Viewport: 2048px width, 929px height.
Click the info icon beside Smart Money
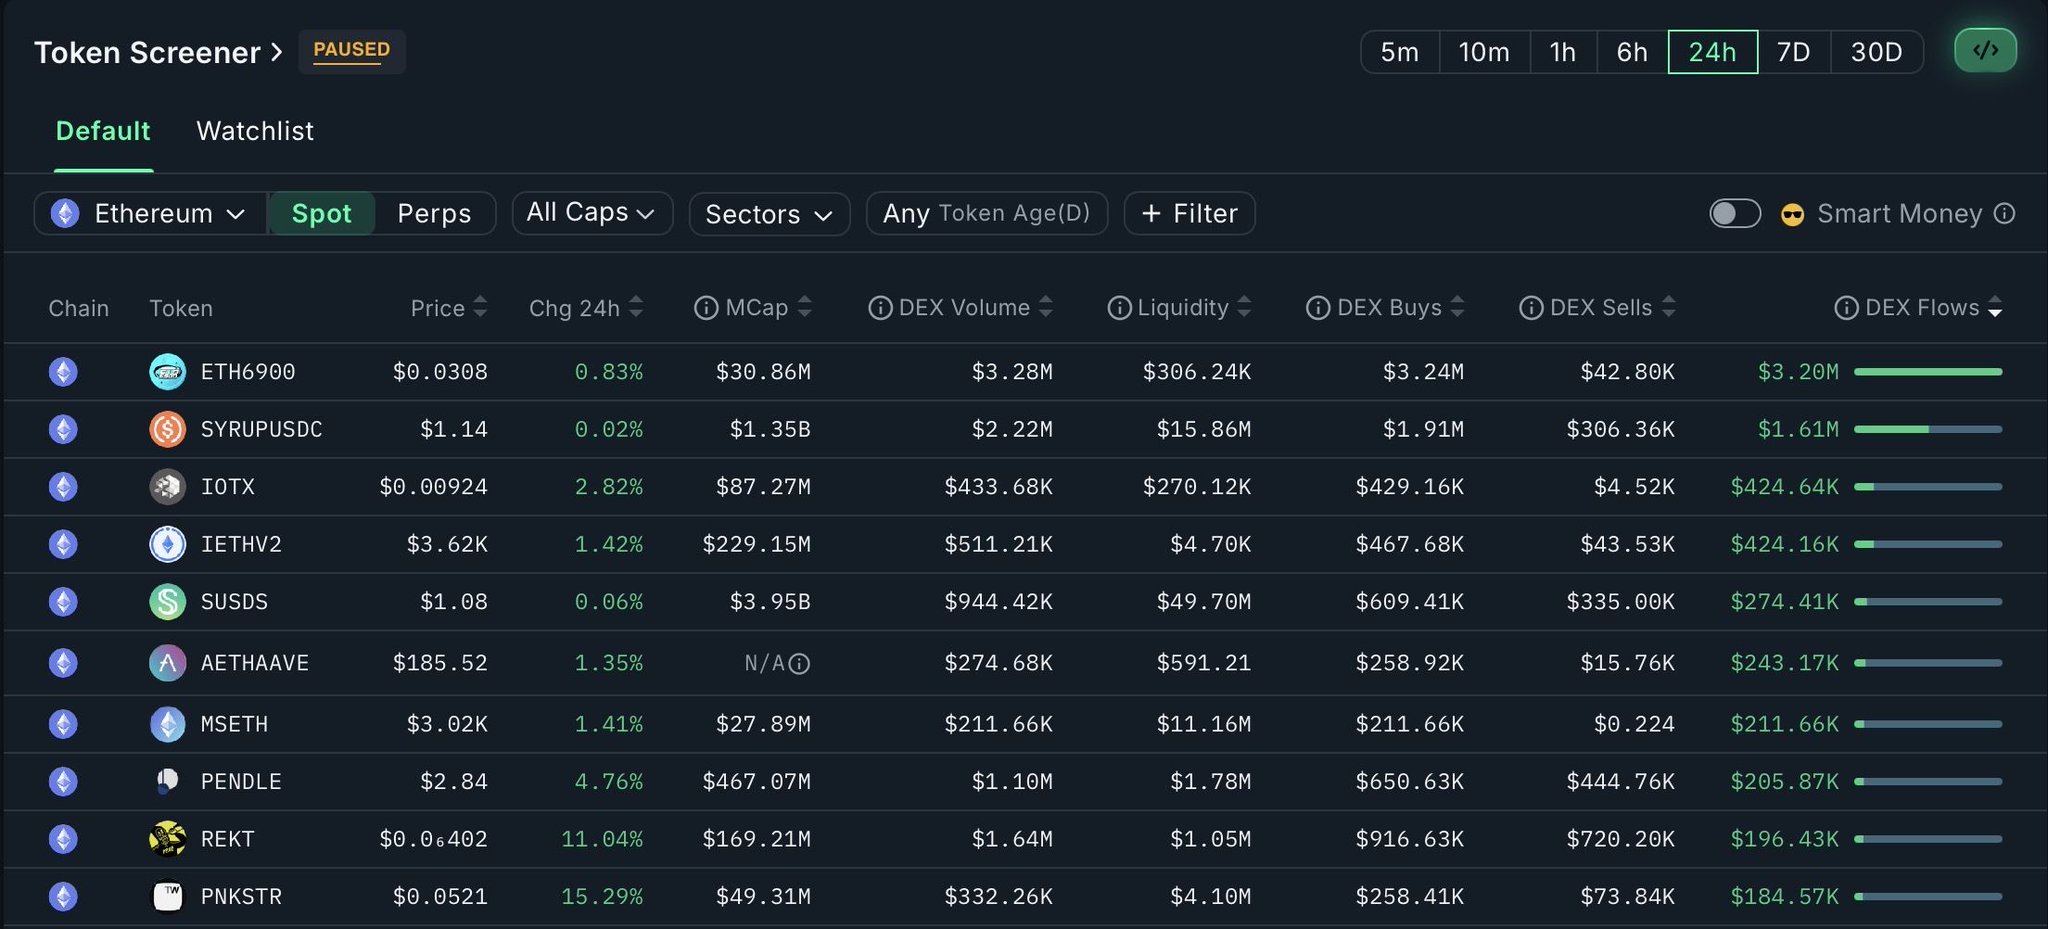pyautogui.click(x=2004, y=213)
